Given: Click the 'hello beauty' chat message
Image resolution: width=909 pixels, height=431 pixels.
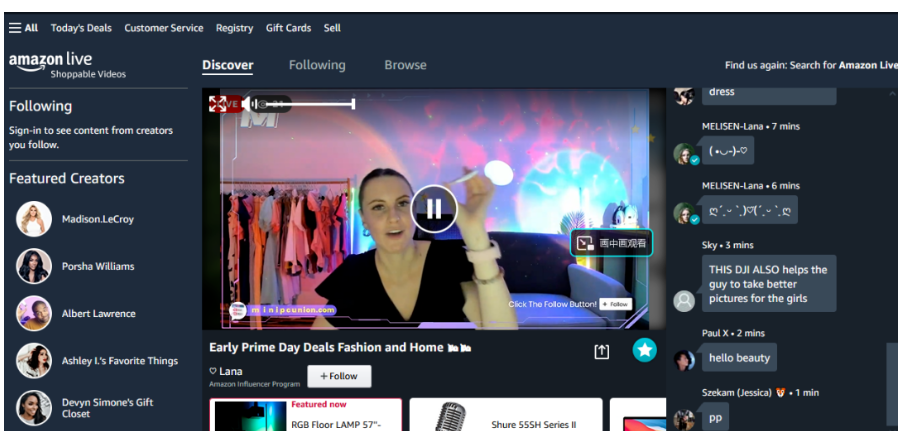Looking at the screenshot, I should tap(739, 358).
